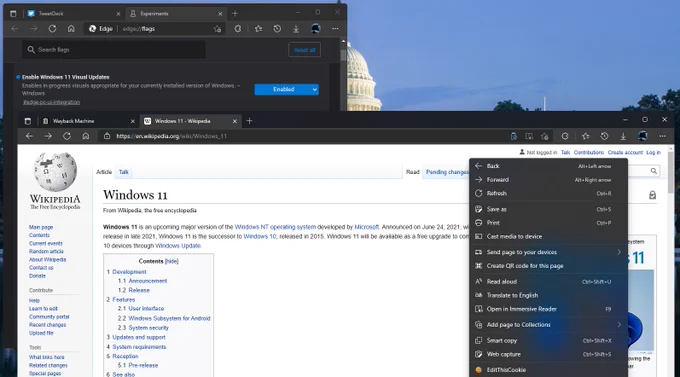Open Favorites list icon in Wikipedia window toolbar
The image size is (680, 377).
pos(585,136)
